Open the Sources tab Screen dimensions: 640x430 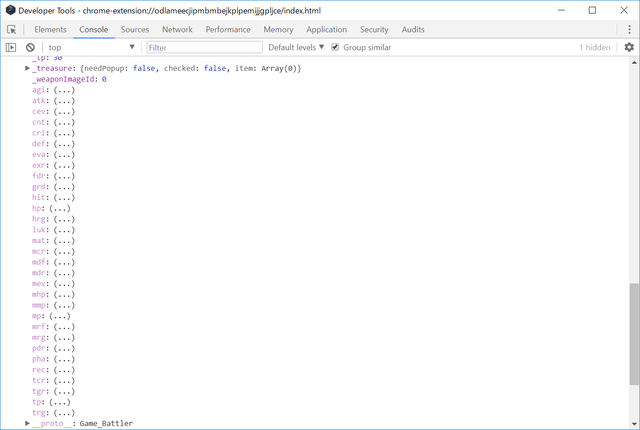(x=135, y=29)
